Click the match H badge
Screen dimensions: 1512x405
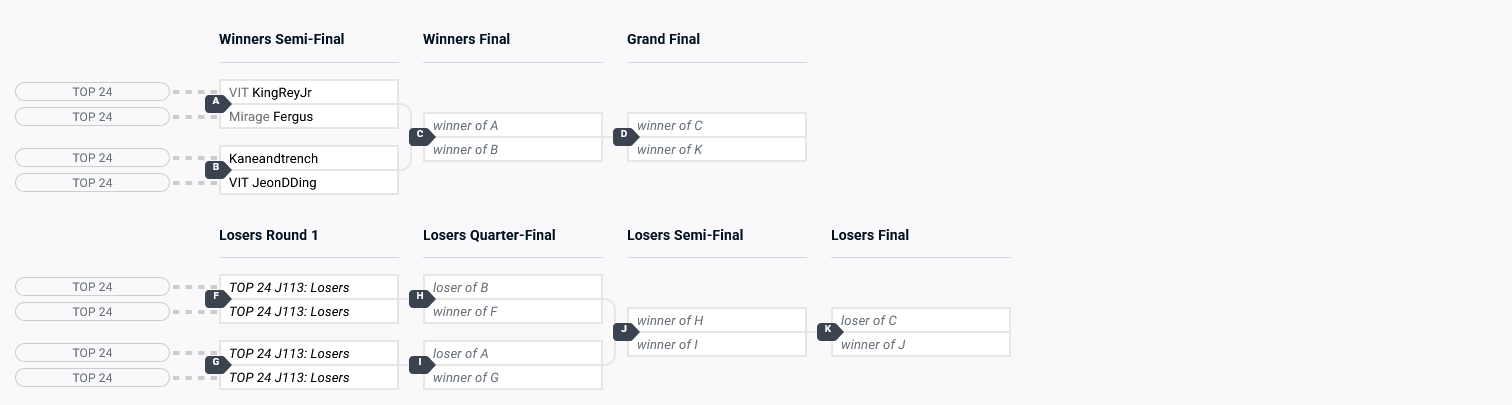420,298
